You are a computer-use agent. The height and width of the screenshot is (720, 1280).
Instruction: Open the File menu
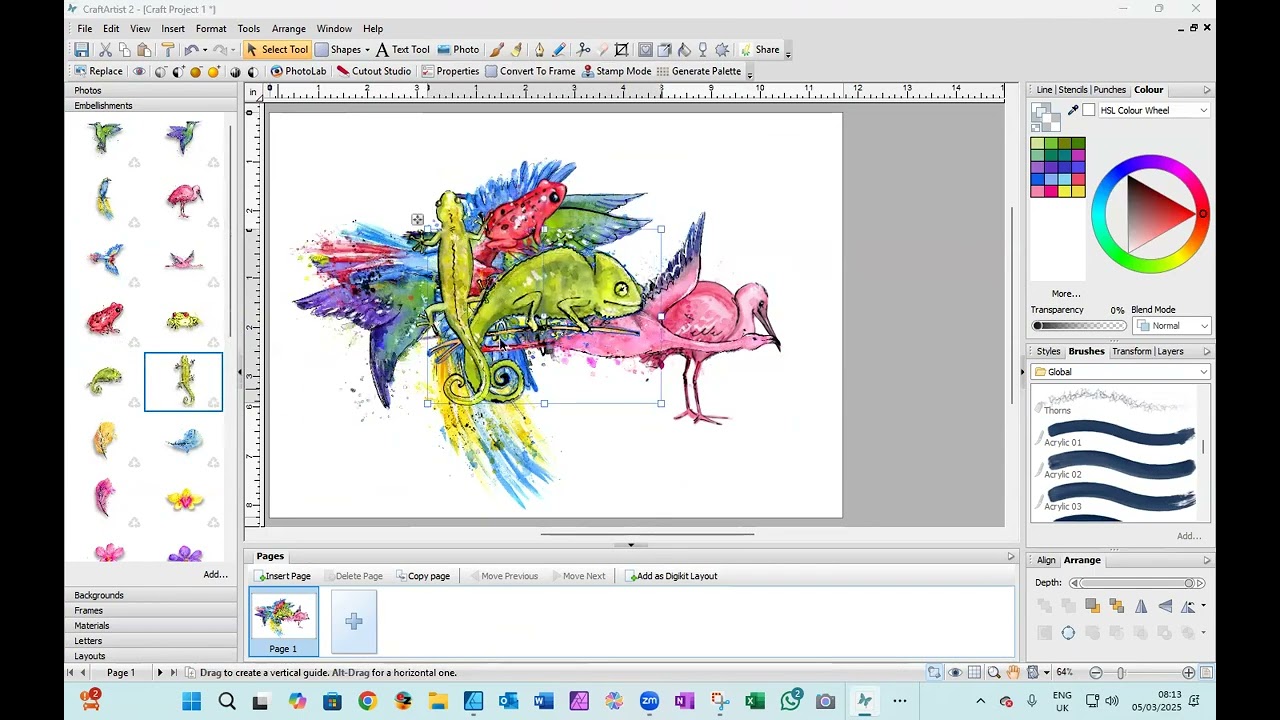85,29
